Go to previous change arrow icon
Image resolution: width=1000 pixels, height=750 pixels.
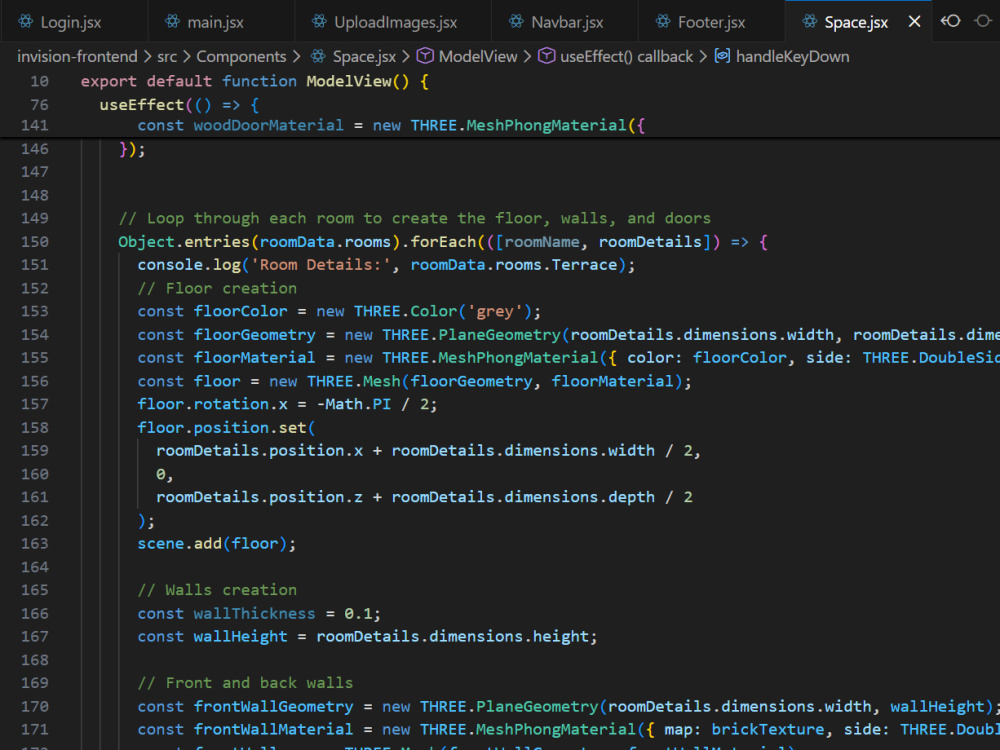pos(950,21)
